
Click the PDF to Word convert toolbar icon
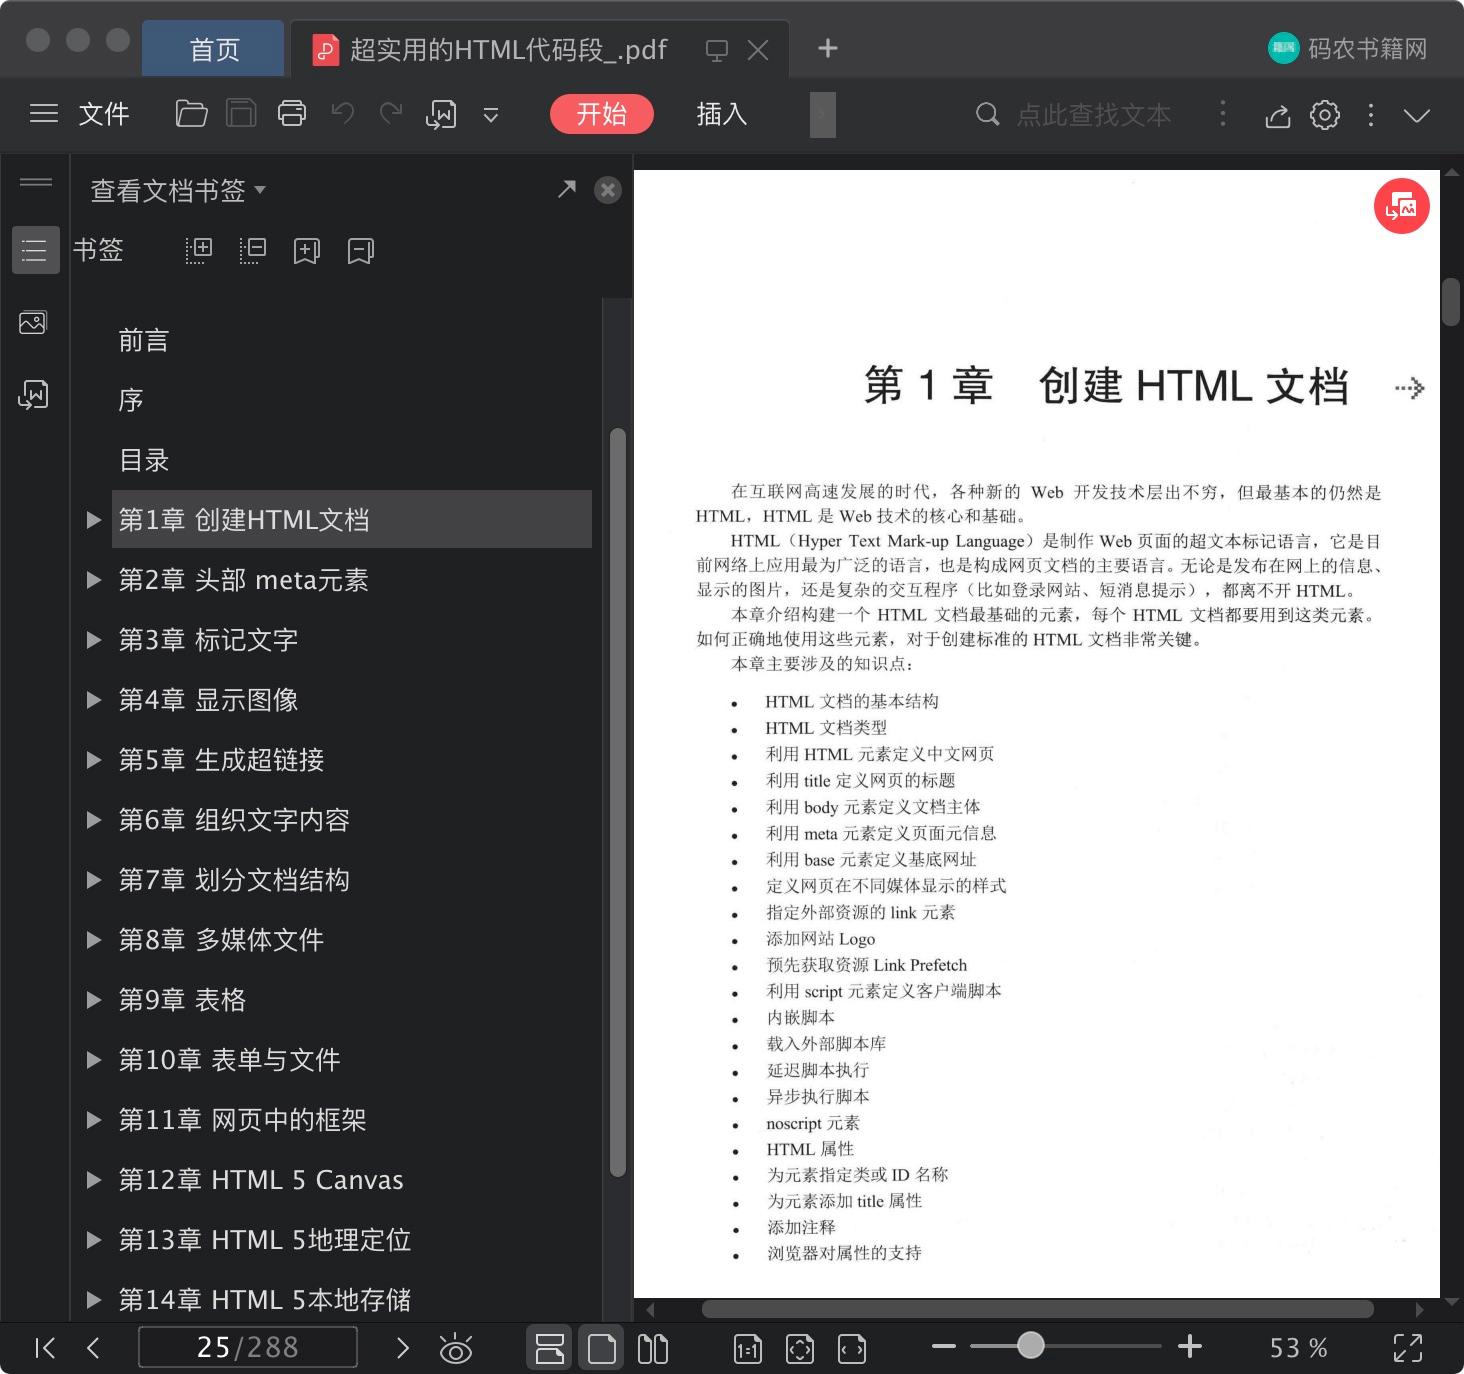pos(441,115)
